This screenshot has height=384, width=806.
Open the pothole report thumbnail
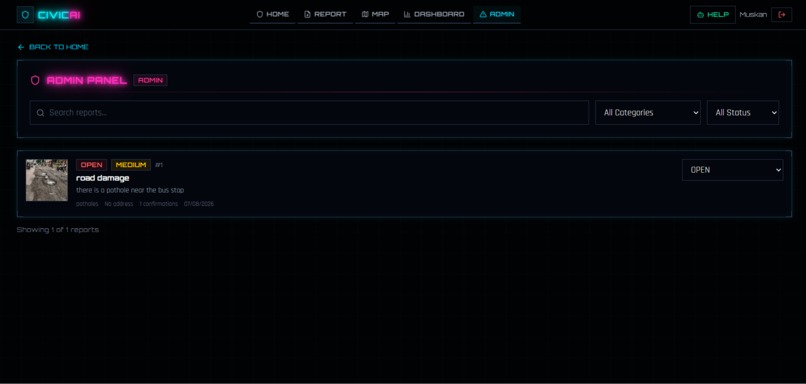click(47, 180)
